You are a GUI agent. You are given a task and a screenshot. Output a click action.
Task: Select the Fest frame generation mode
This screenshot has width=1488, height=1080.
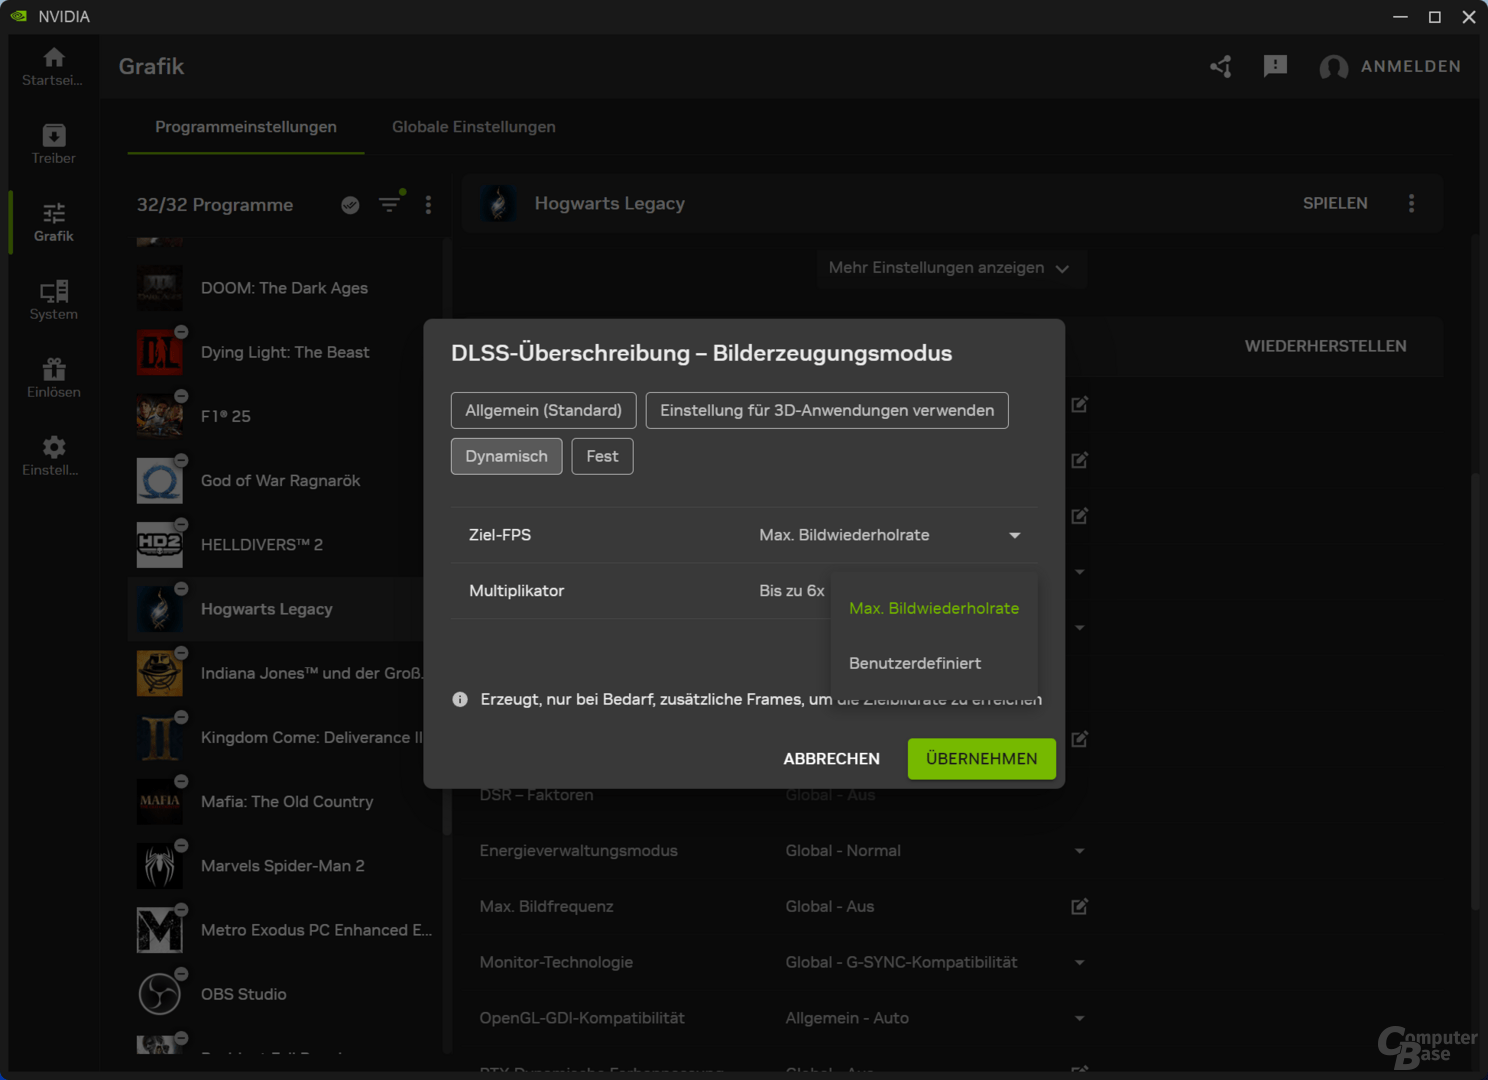click(x=601, y=456)
